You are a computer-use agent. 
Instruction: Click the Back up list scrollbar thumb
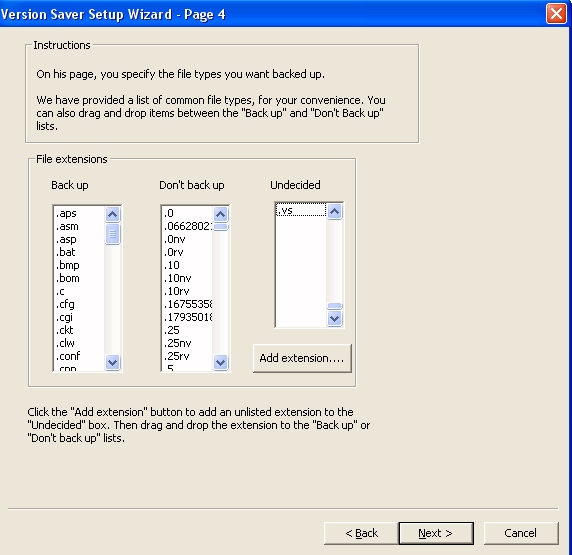(112, 234)
